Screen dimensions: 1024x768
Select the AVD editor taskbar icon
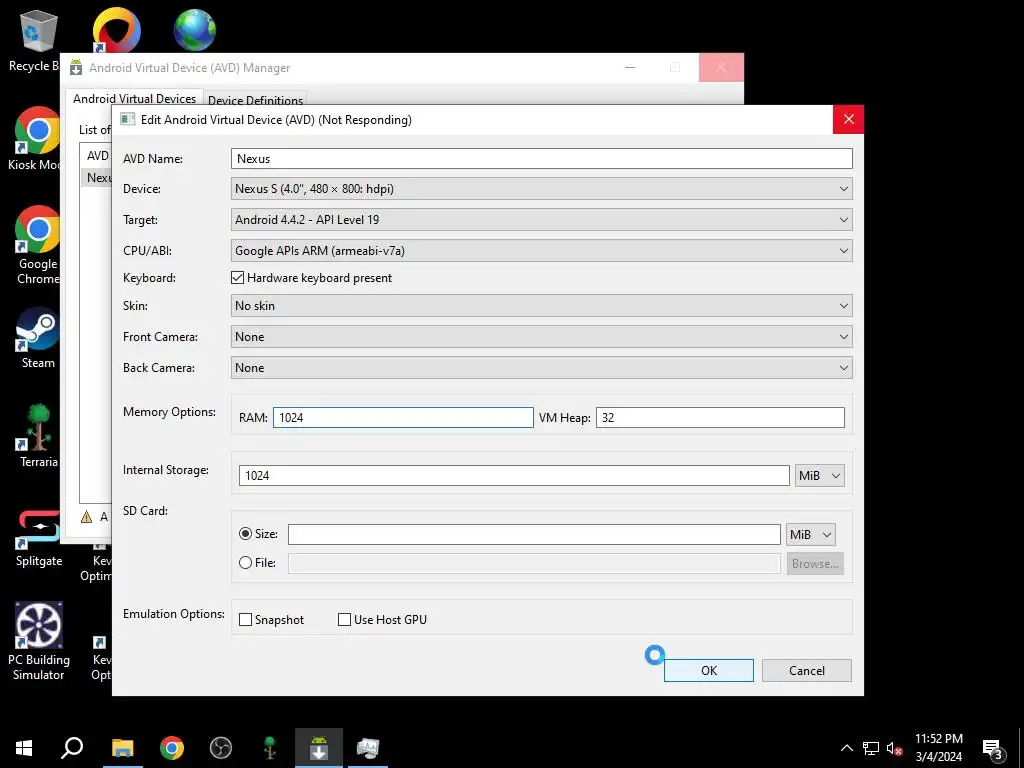coord(368,748)
